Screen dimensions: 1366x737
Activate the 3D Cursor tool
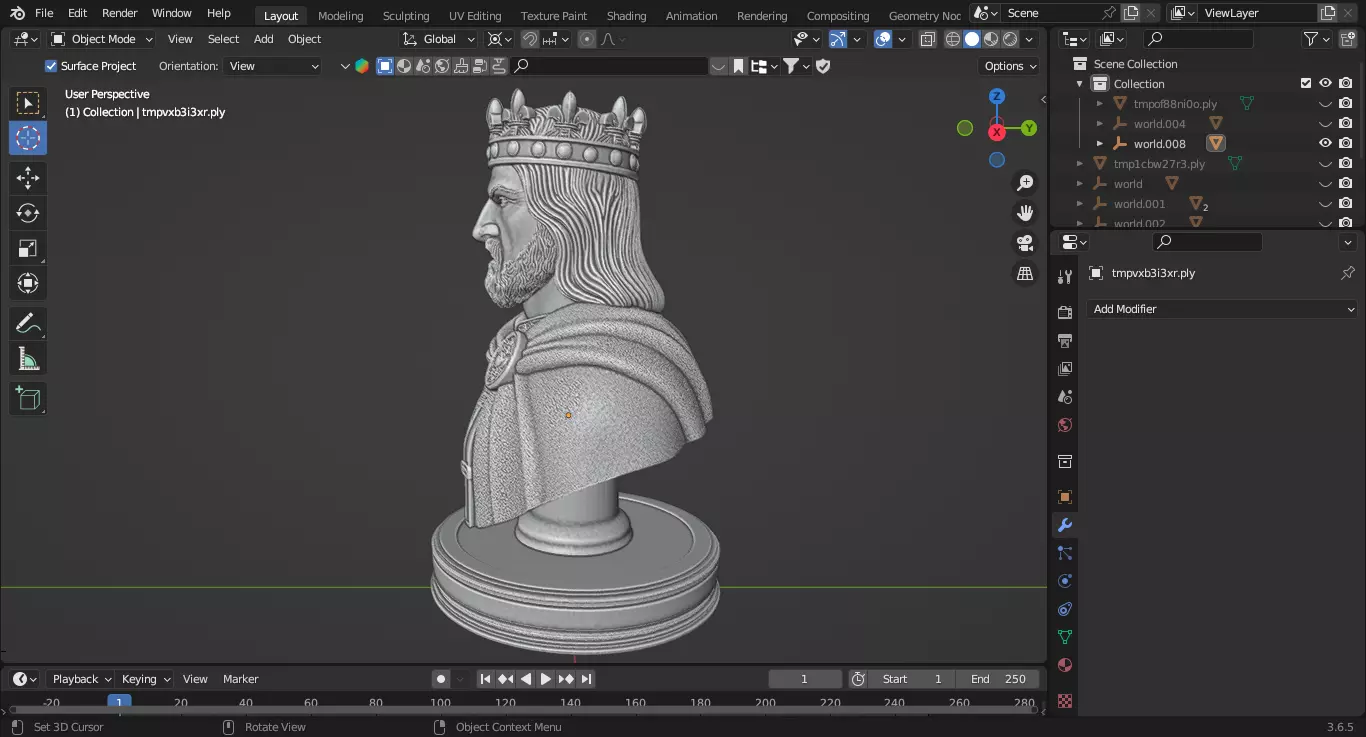tap(28, 138)
